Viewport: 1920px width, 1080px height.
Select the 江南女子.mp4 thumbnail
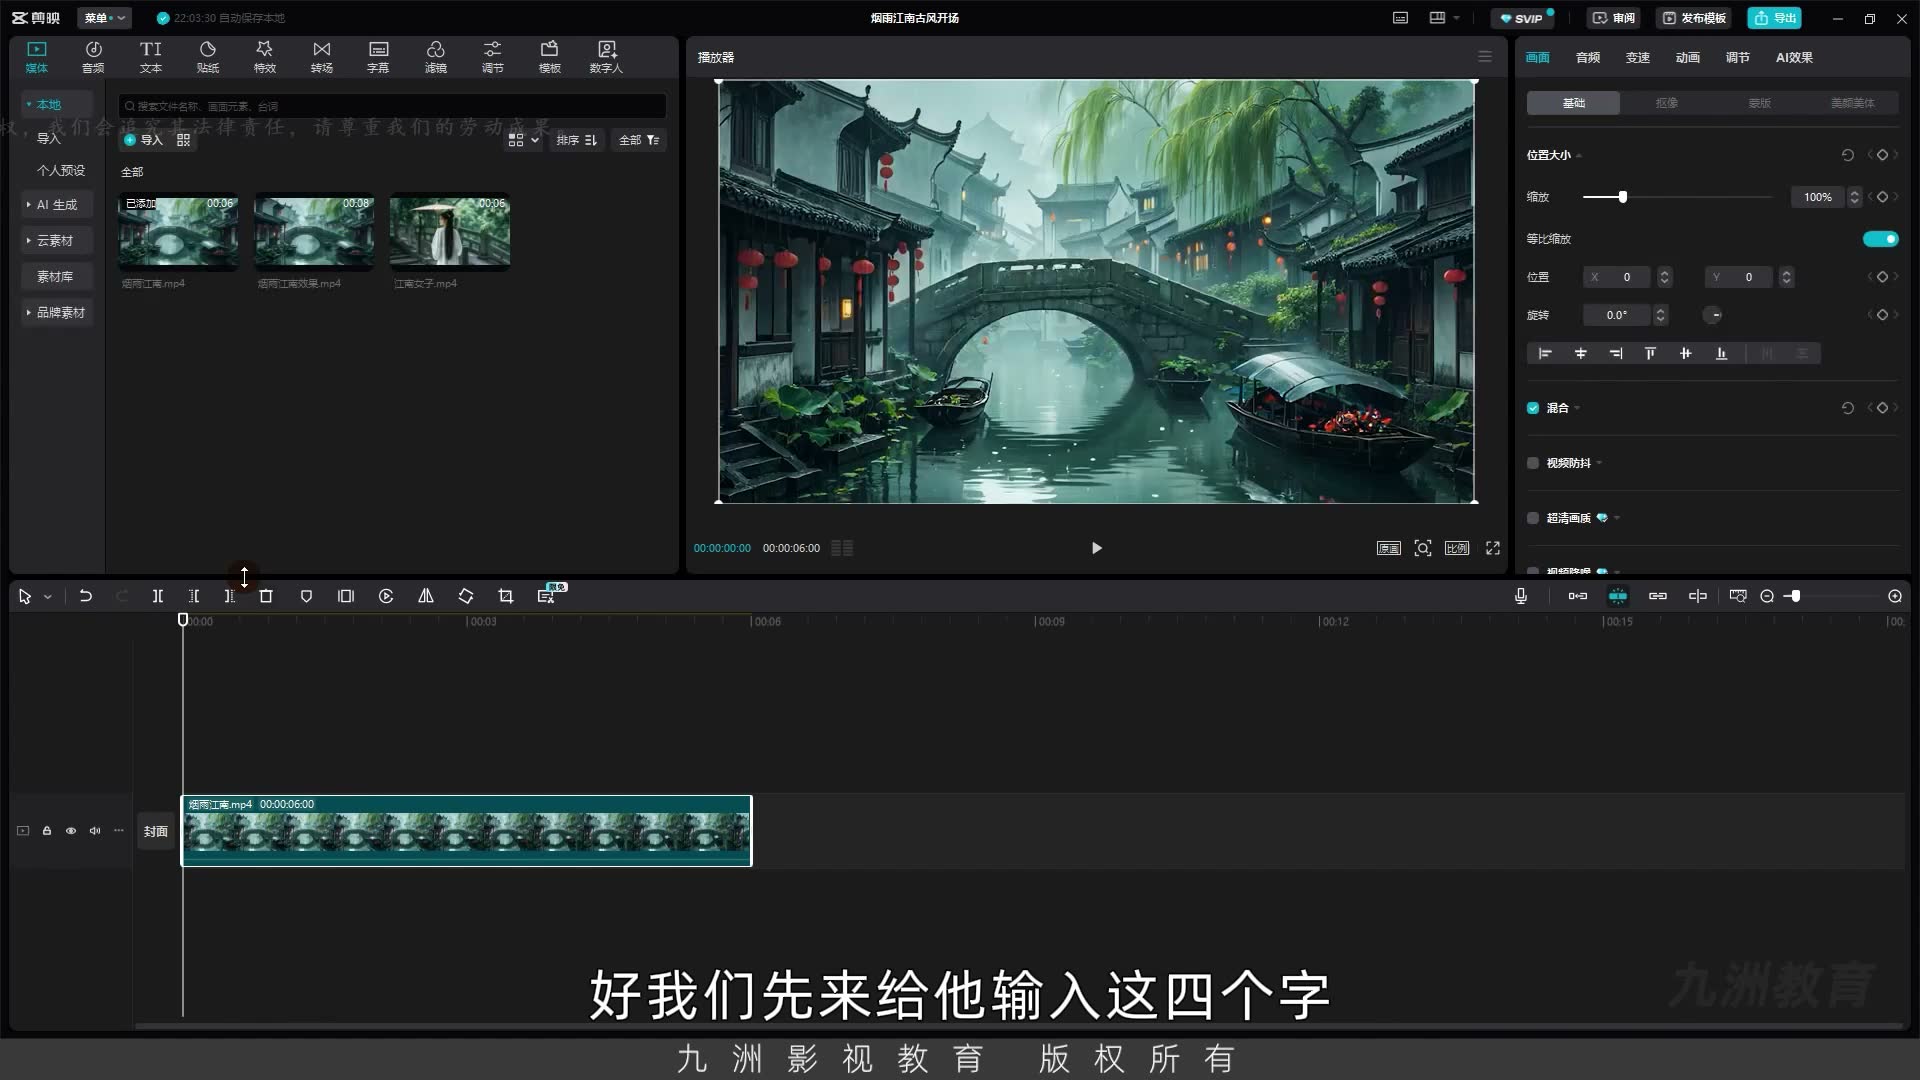point(450,232)
